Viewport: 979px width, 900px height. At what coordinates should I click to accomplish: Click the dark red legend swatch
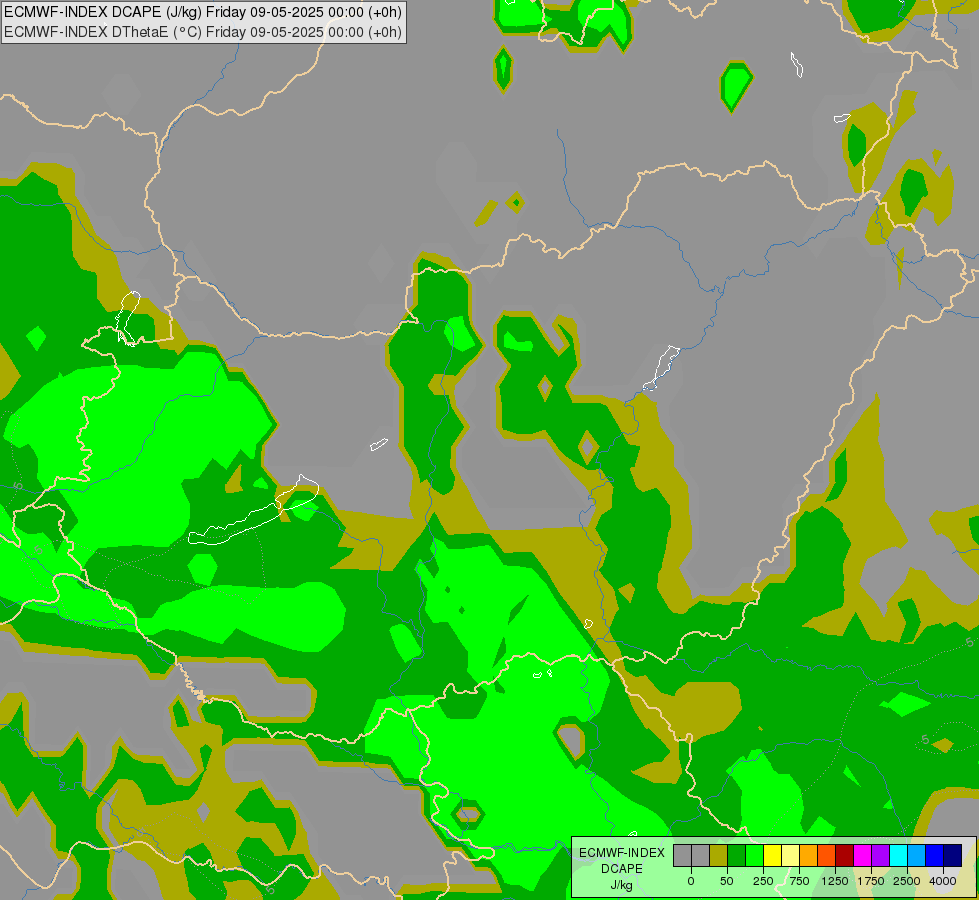[x=845, y=855]
